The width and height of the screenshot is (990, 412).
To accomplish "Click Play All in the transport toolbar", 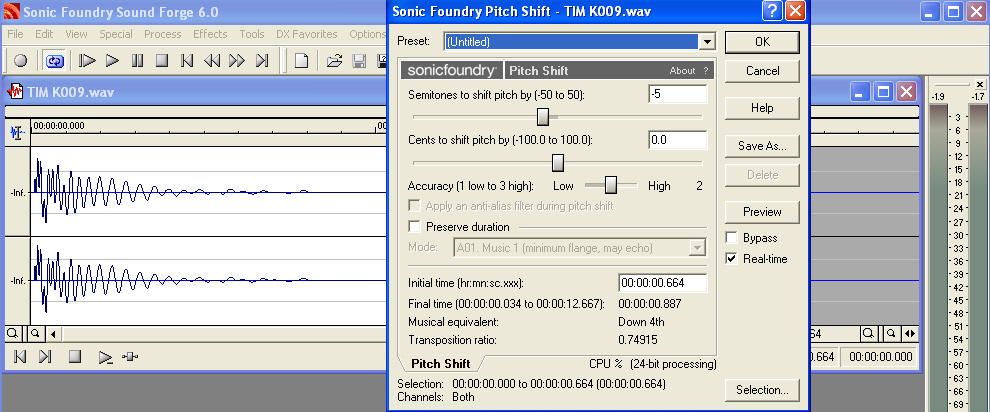I will [87, 61].
